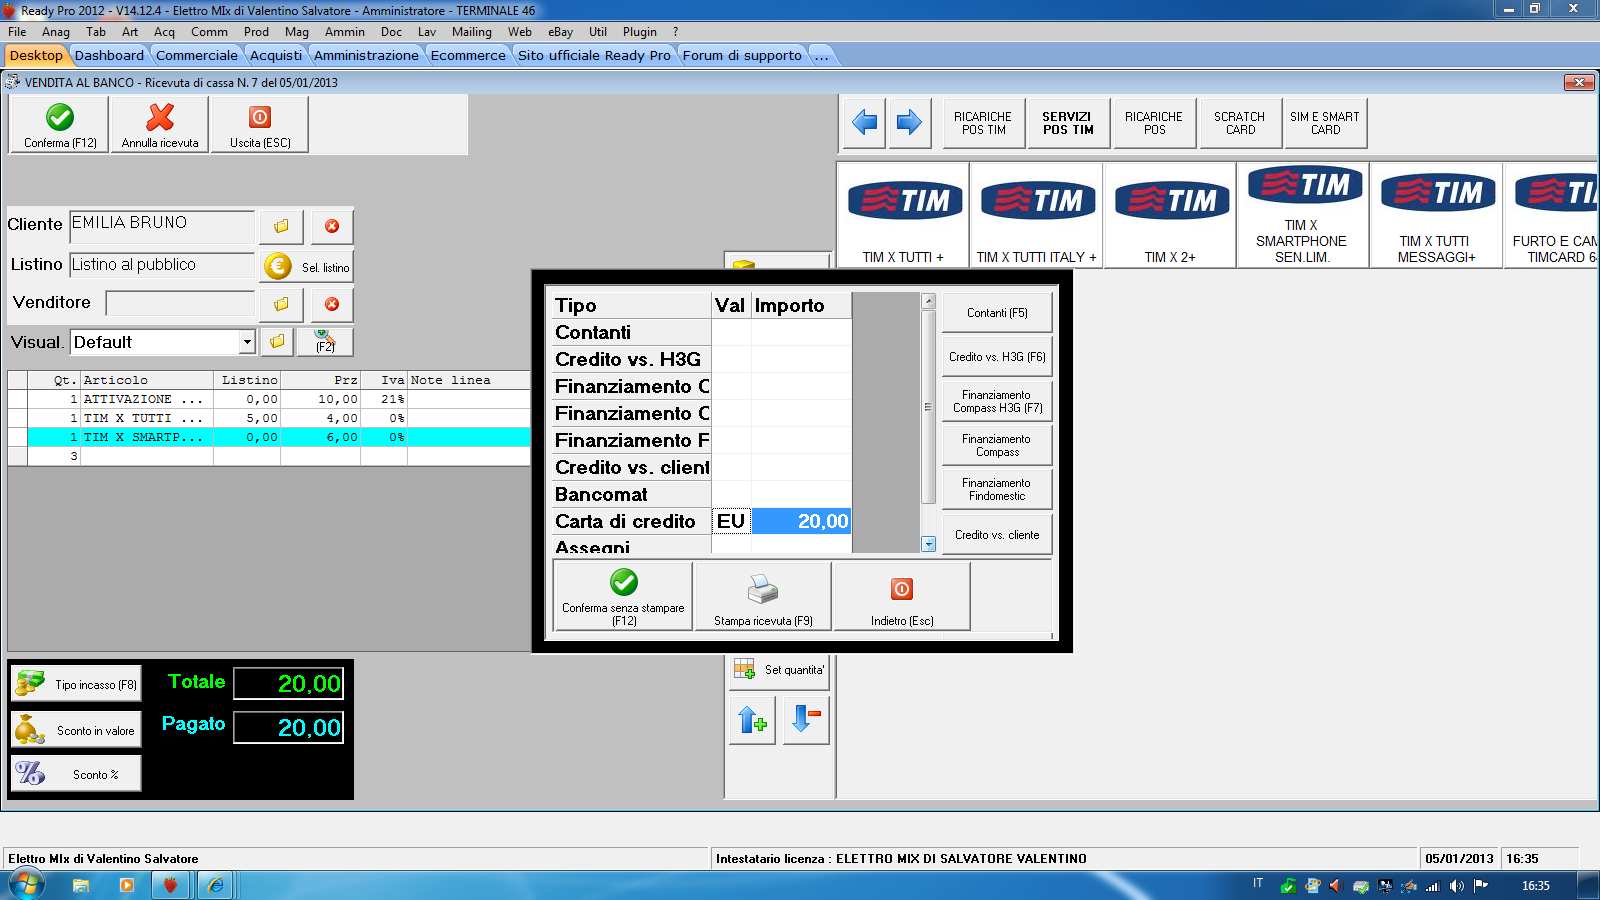
Task: Switch to the Commerciale tab
Action: point(197,55)
